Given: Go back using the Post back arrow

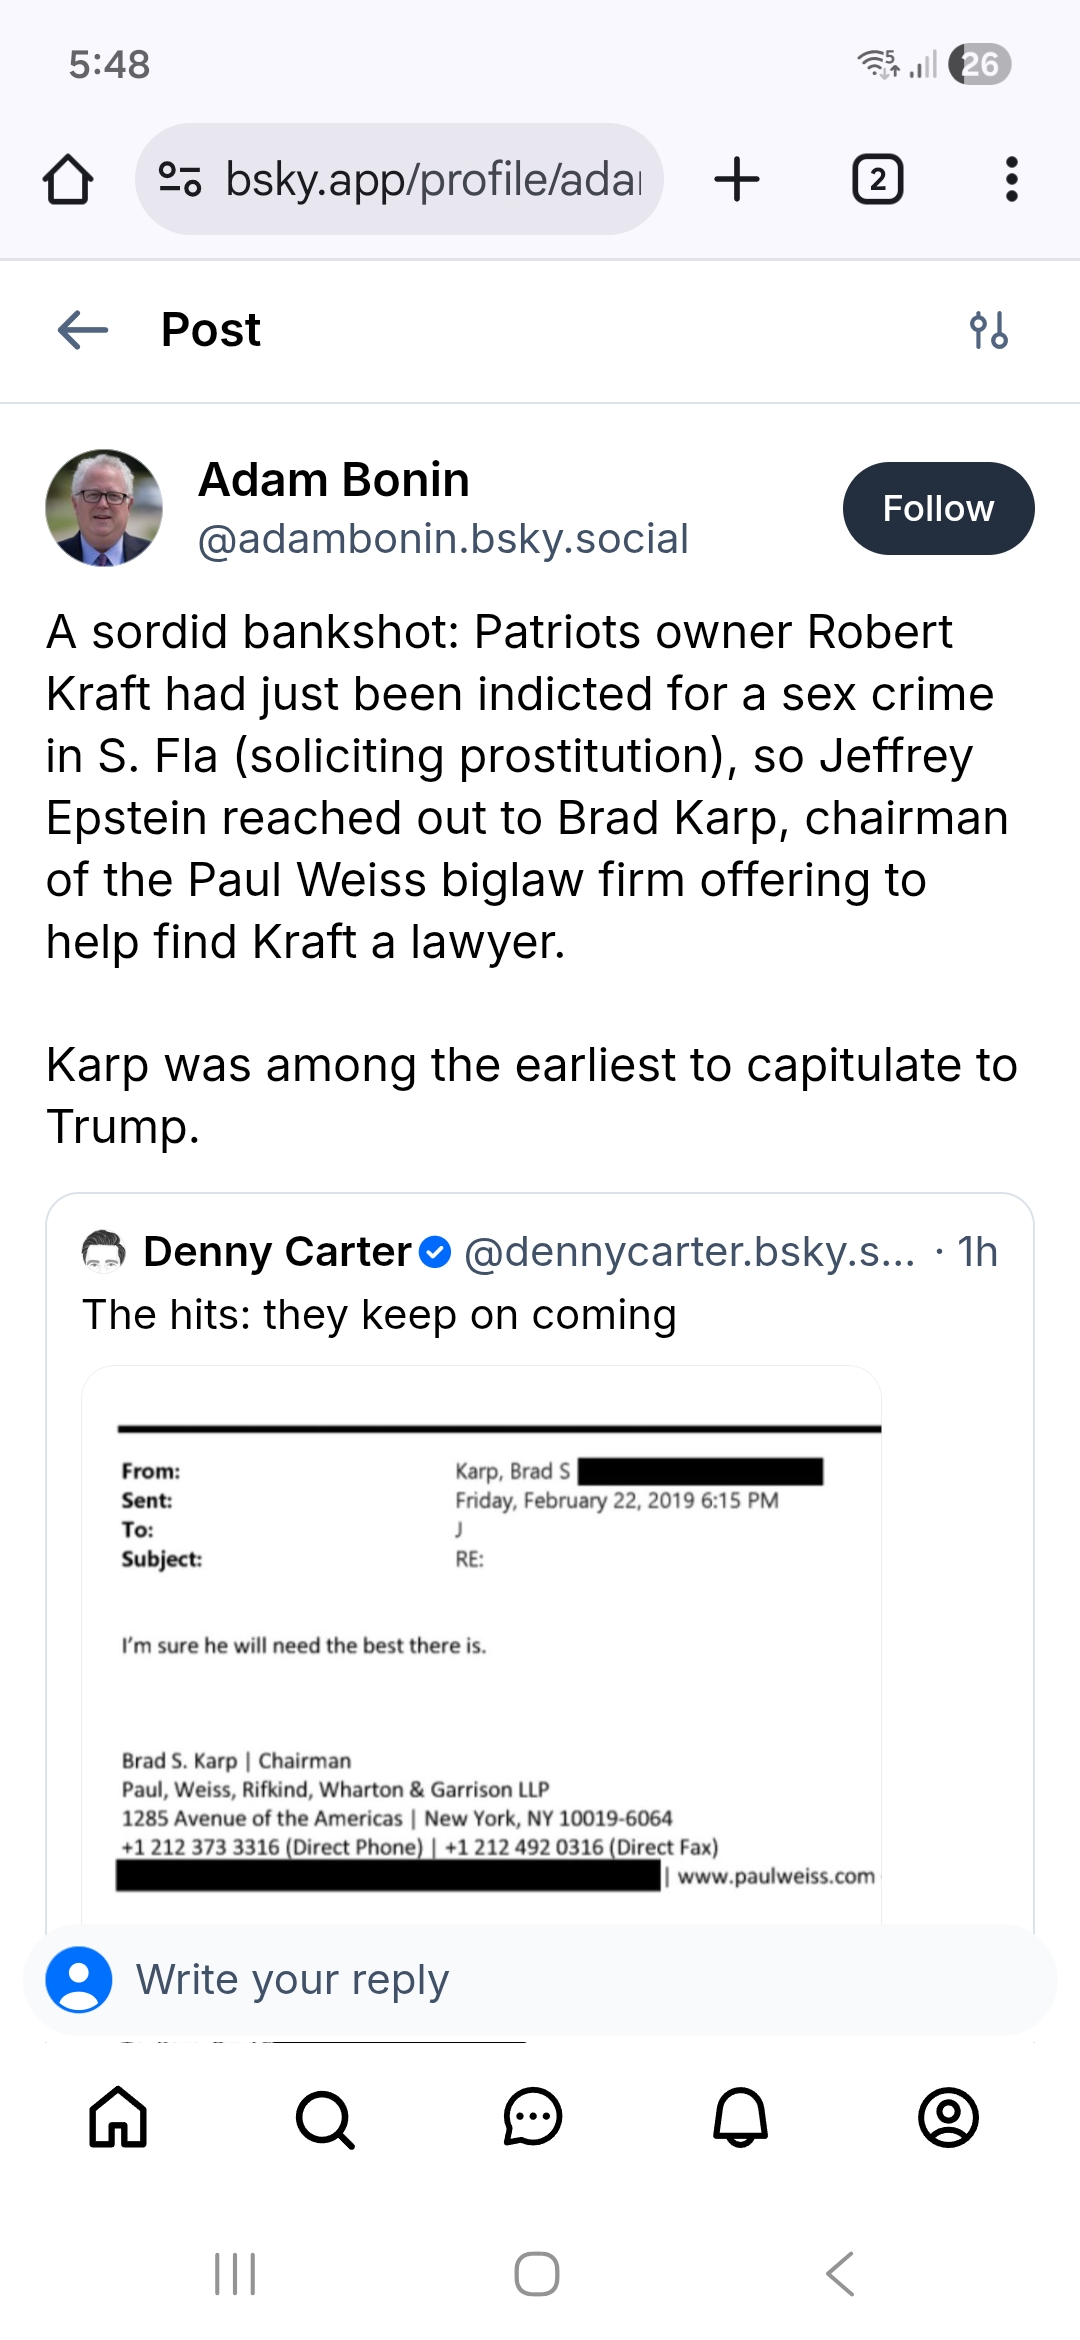Looking at the screenshot, I should 83,330.
